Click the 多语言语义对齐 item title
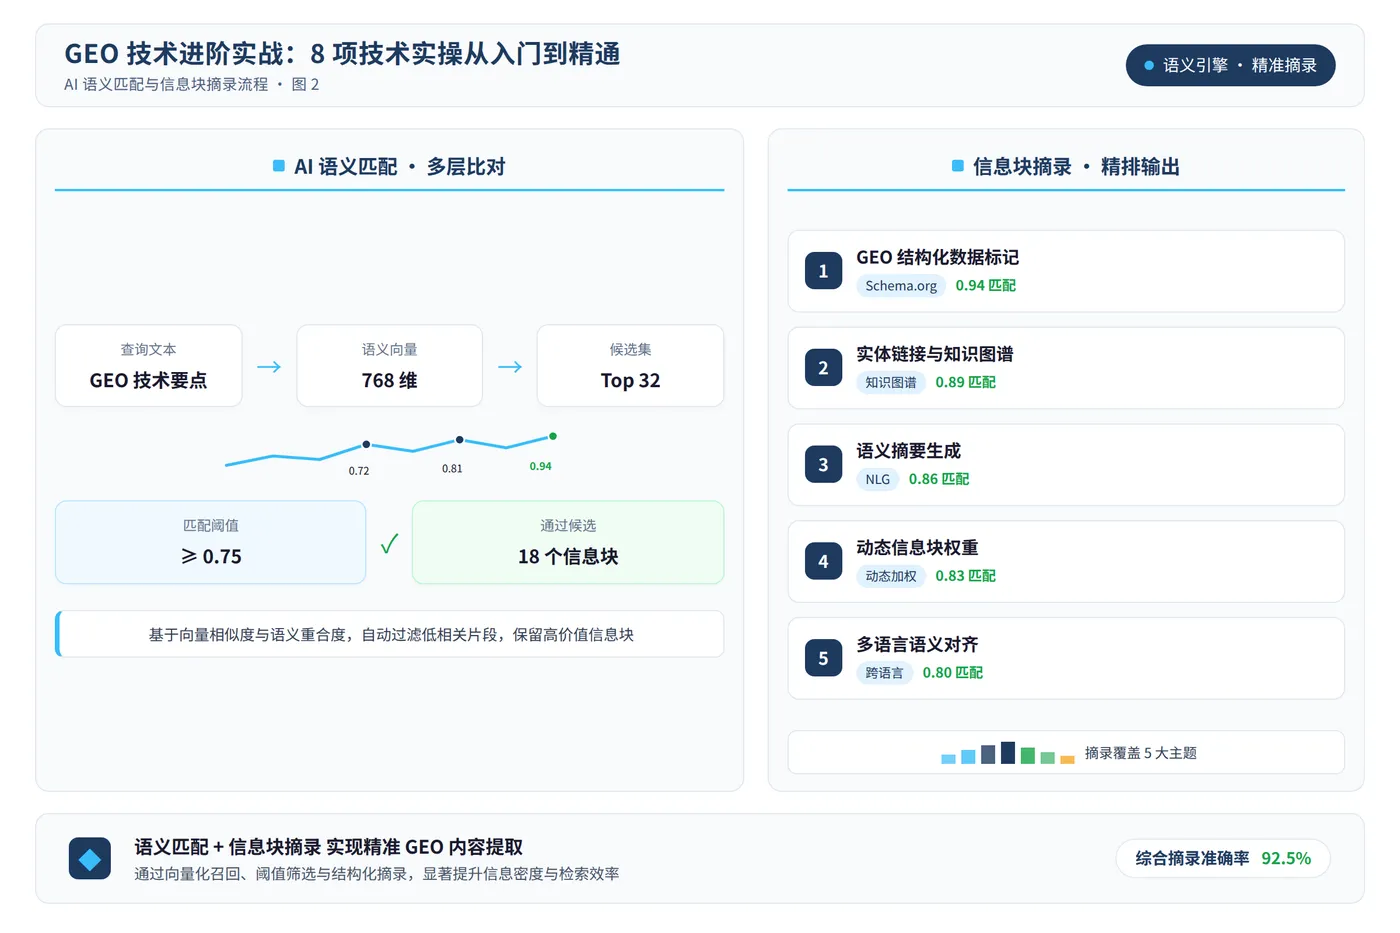 (918, 645)
